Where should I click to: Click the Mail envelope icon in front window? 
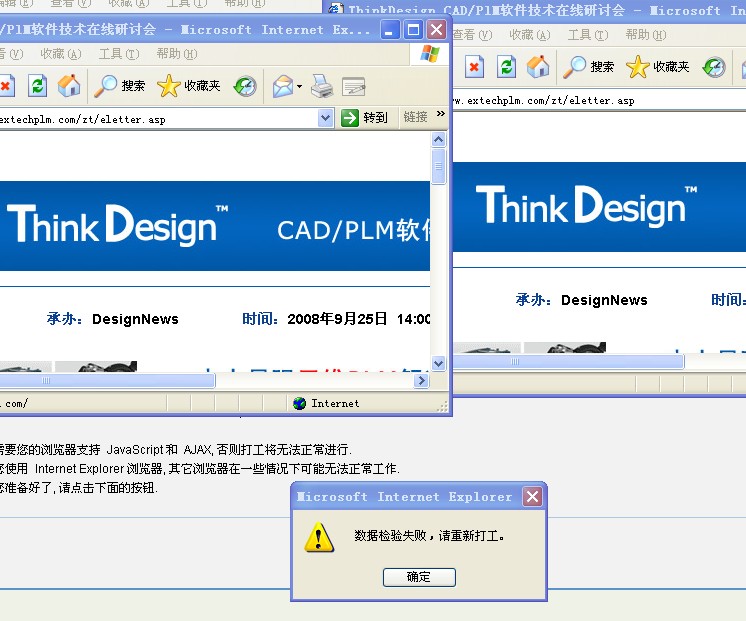click(x=283, y=87)
